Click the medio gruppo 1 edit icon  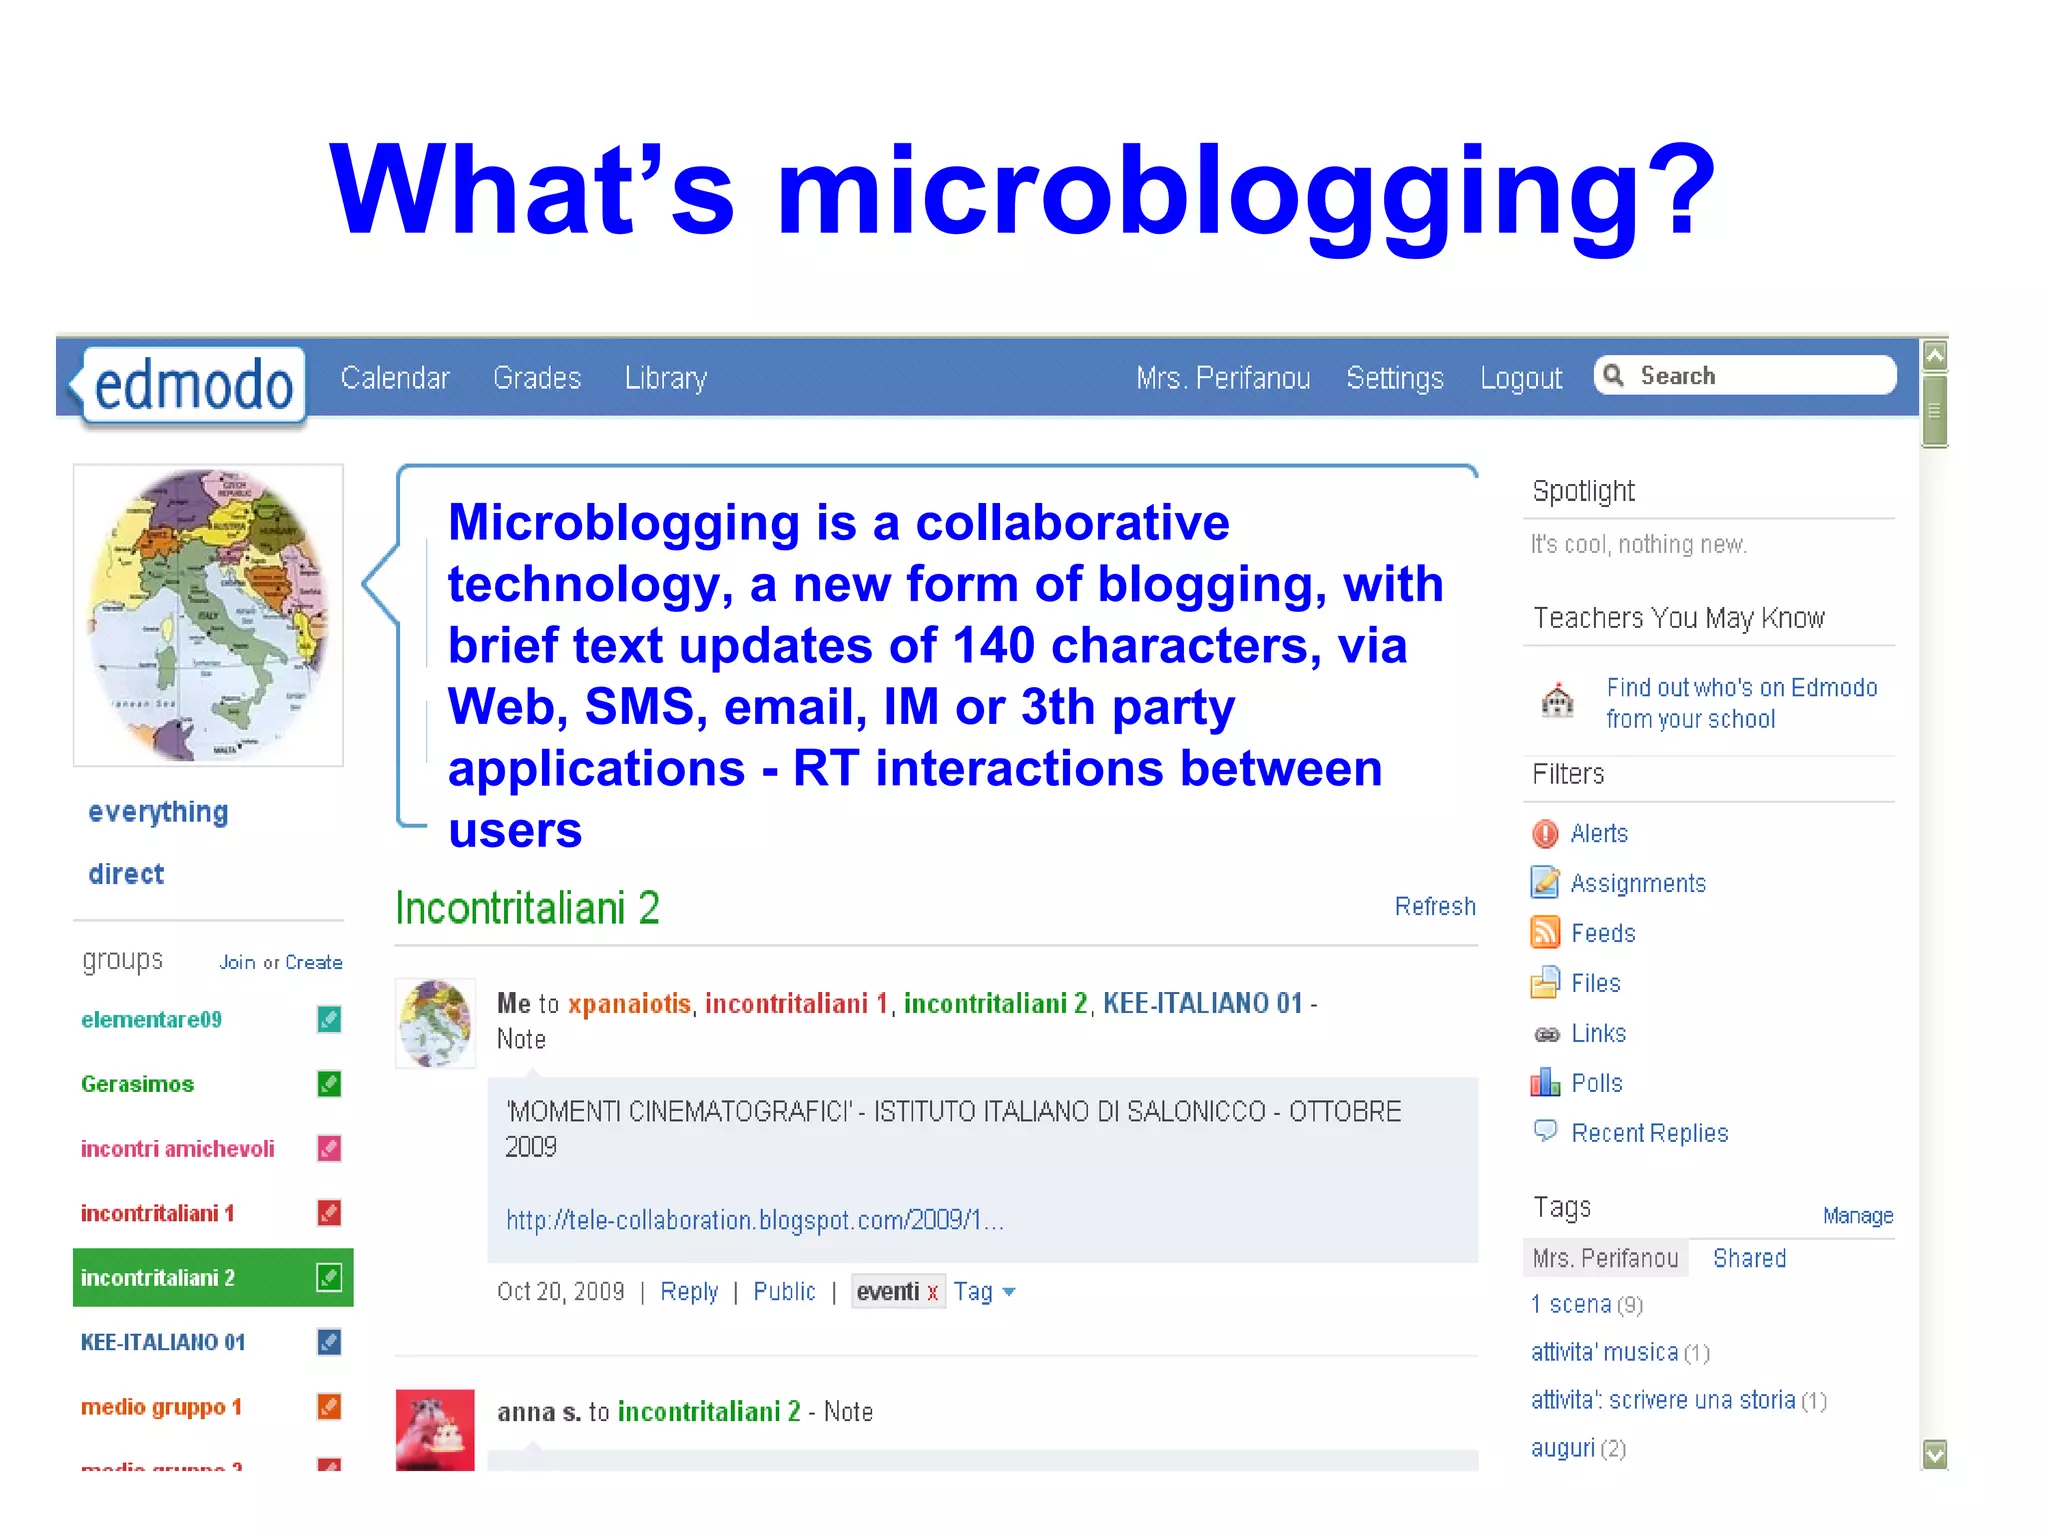pyautogui.click(x=329, y=1406)
